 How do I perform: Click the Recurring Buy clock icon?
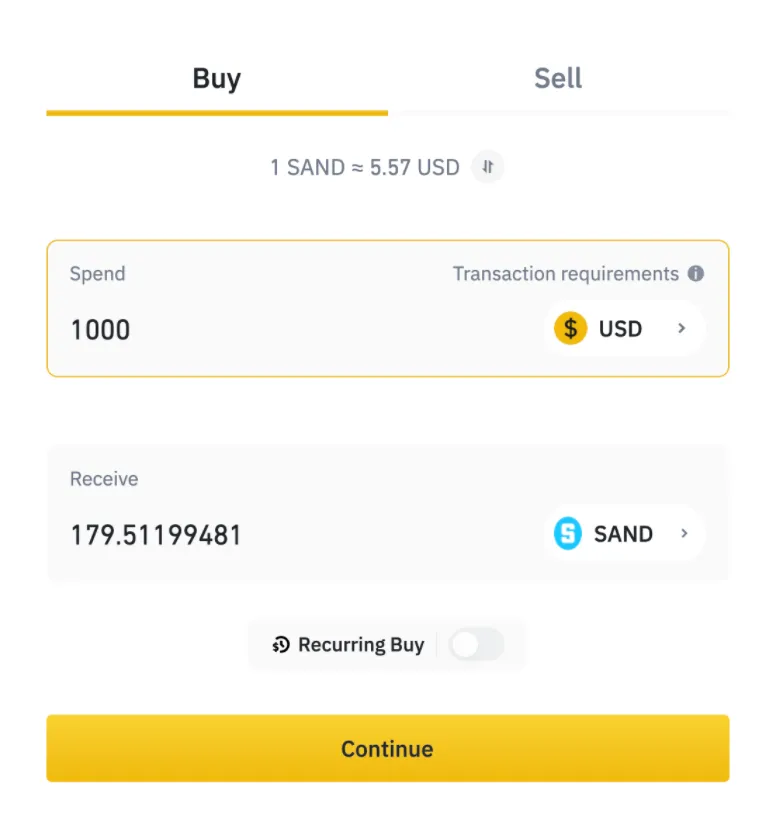281,645
